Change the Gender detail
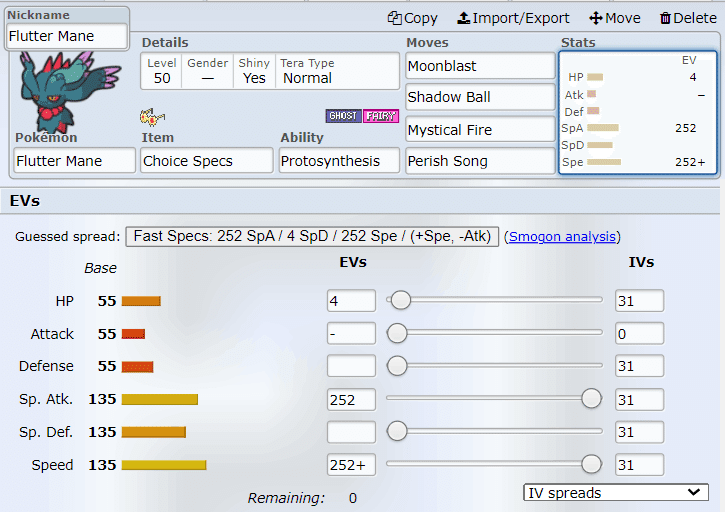The image size is (725, 512). tap(208, 71)
